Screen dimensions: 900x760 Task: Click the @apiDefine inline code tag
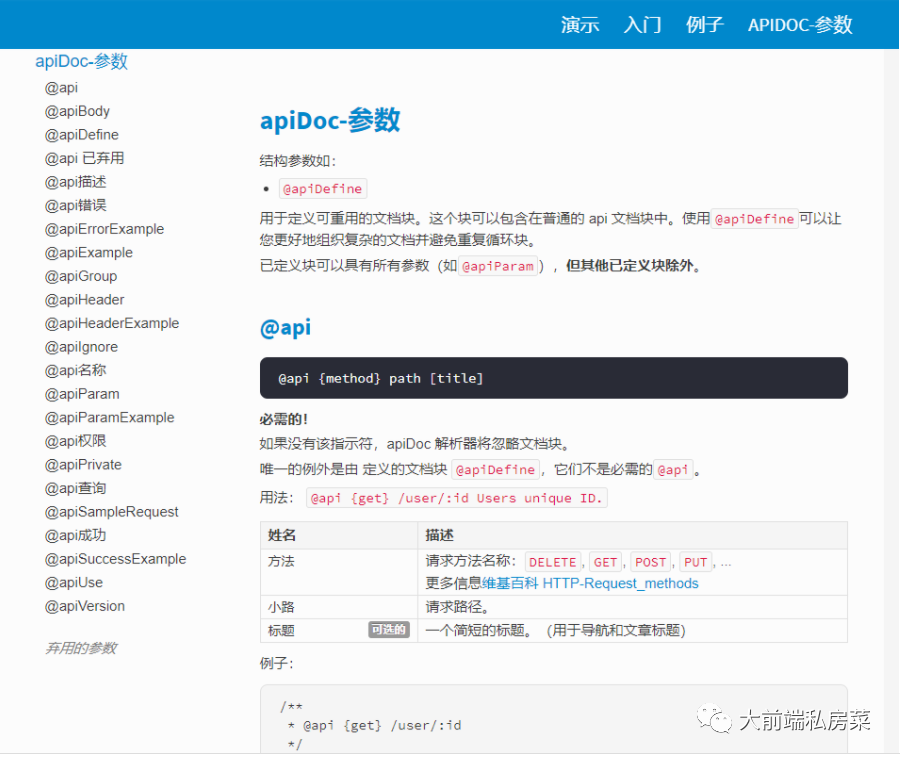coord(322,188)
